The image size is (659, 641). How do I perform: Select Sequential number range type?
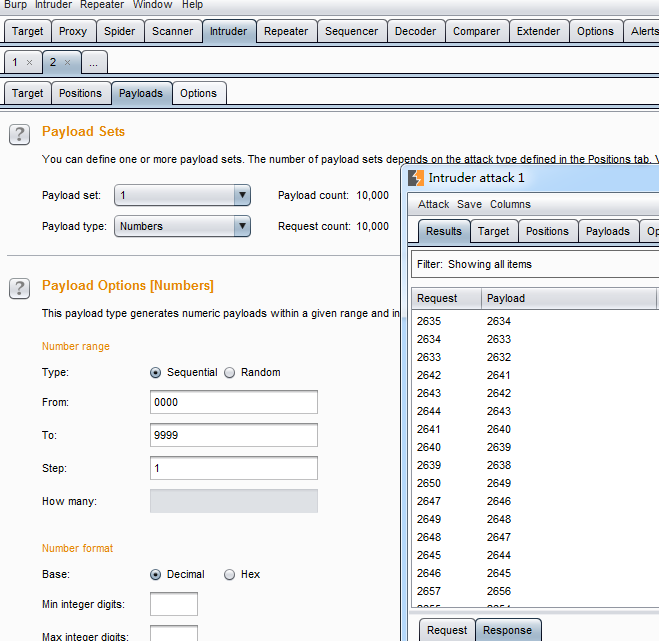pos(156,372)
